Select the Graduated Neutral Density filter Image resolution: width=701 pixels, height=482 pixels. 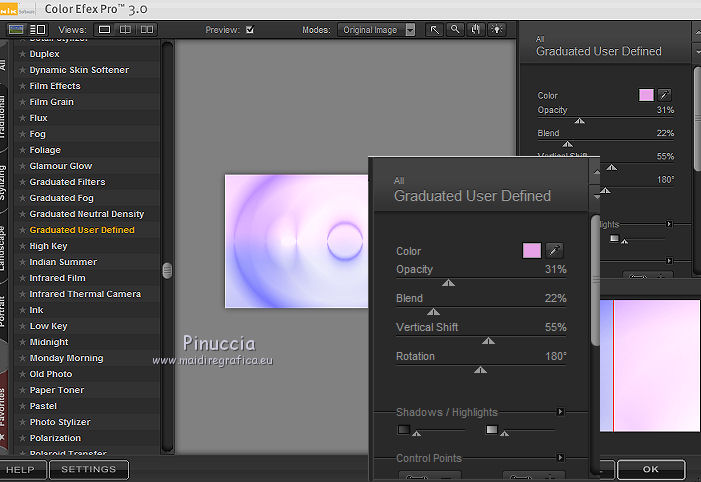pyautogui.click(x=87, y=214)
